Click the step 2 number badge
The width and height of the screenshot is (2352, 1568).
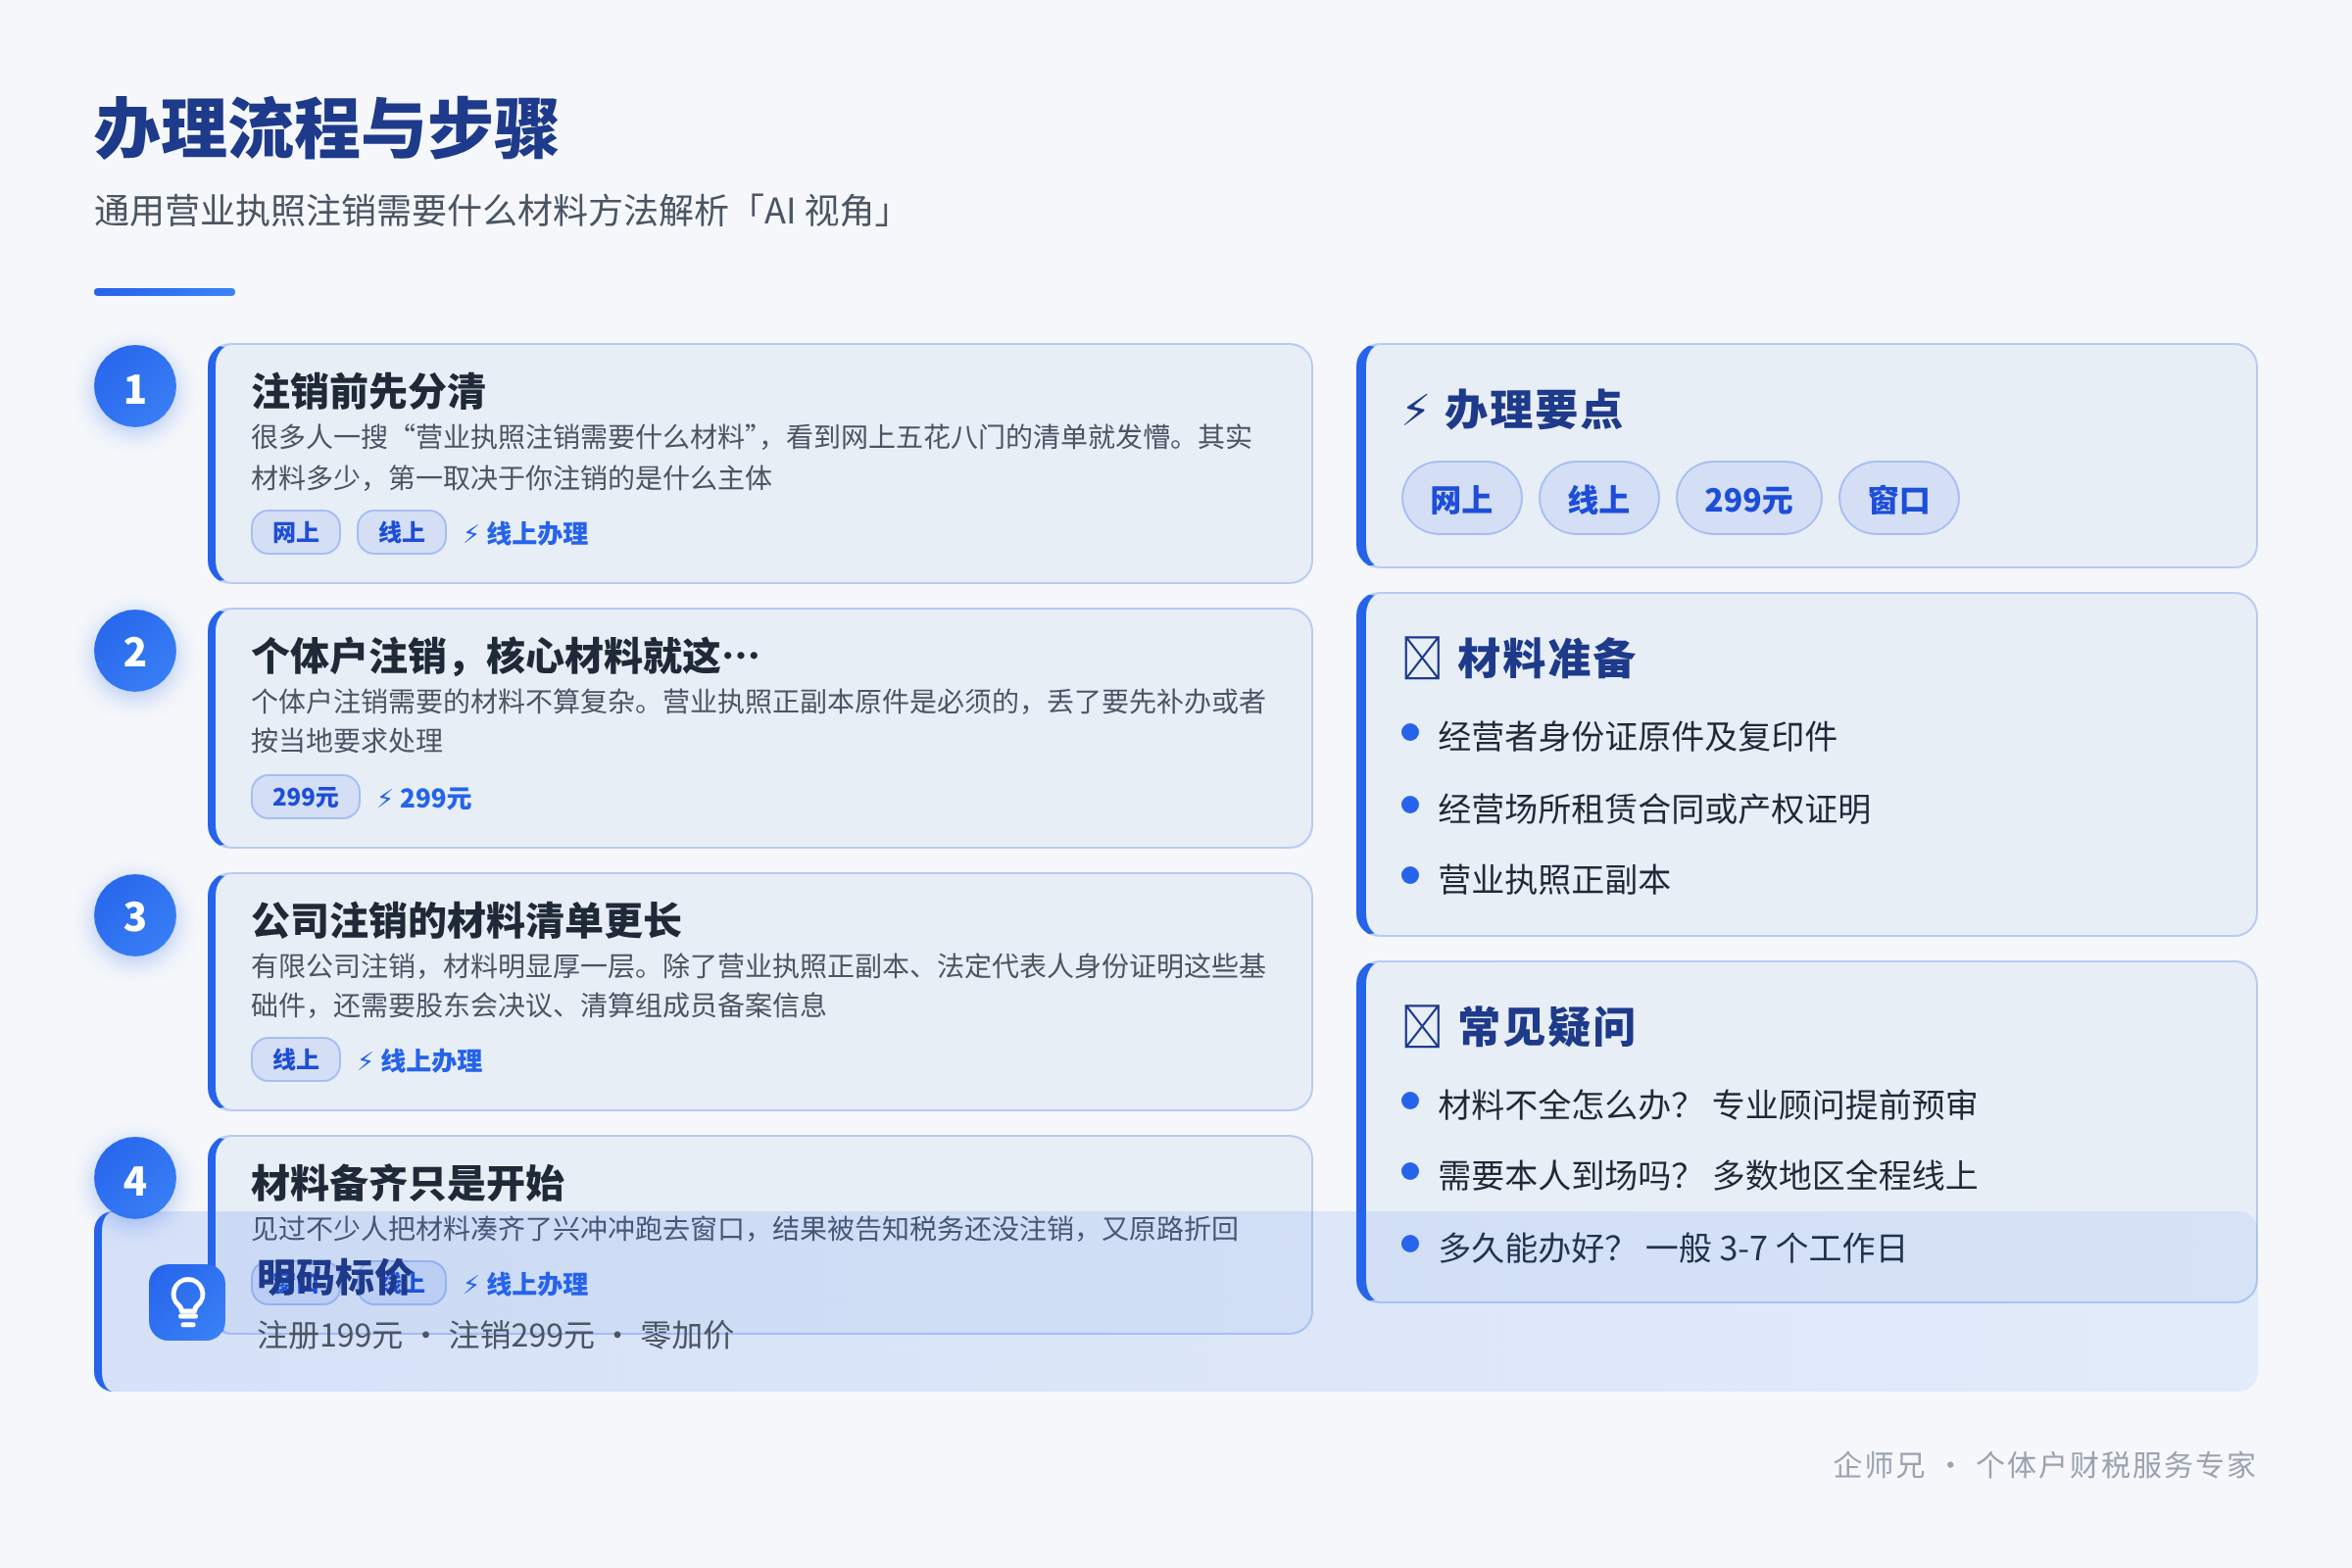tap(135, 651)
